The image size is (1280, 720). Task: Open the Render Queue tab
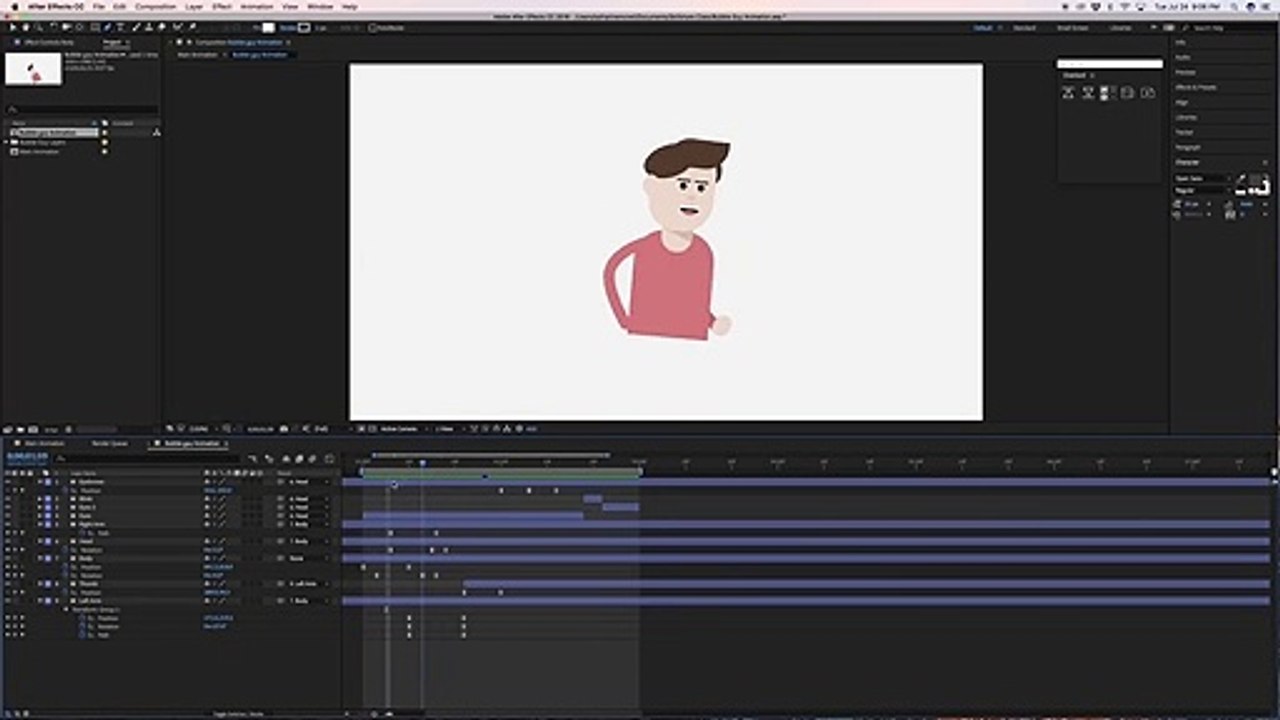pos(109,443)
